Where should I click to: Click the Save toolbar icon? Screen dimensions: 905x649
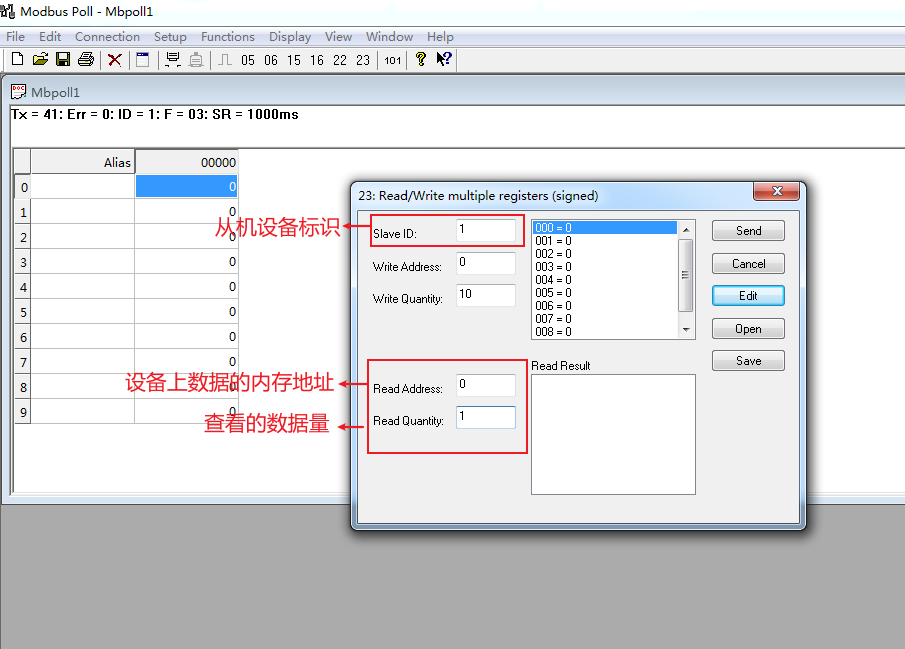63,59
